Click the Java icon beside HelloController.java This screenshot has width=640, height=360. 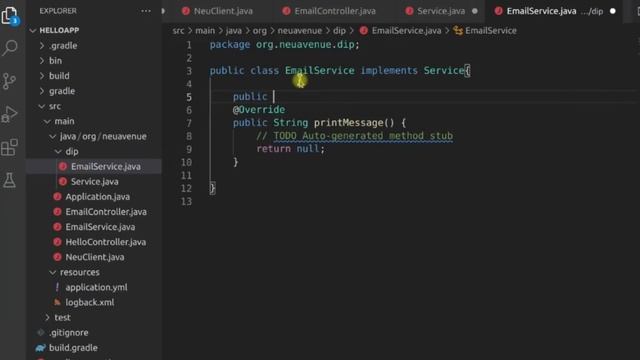(x=58, y=242)
